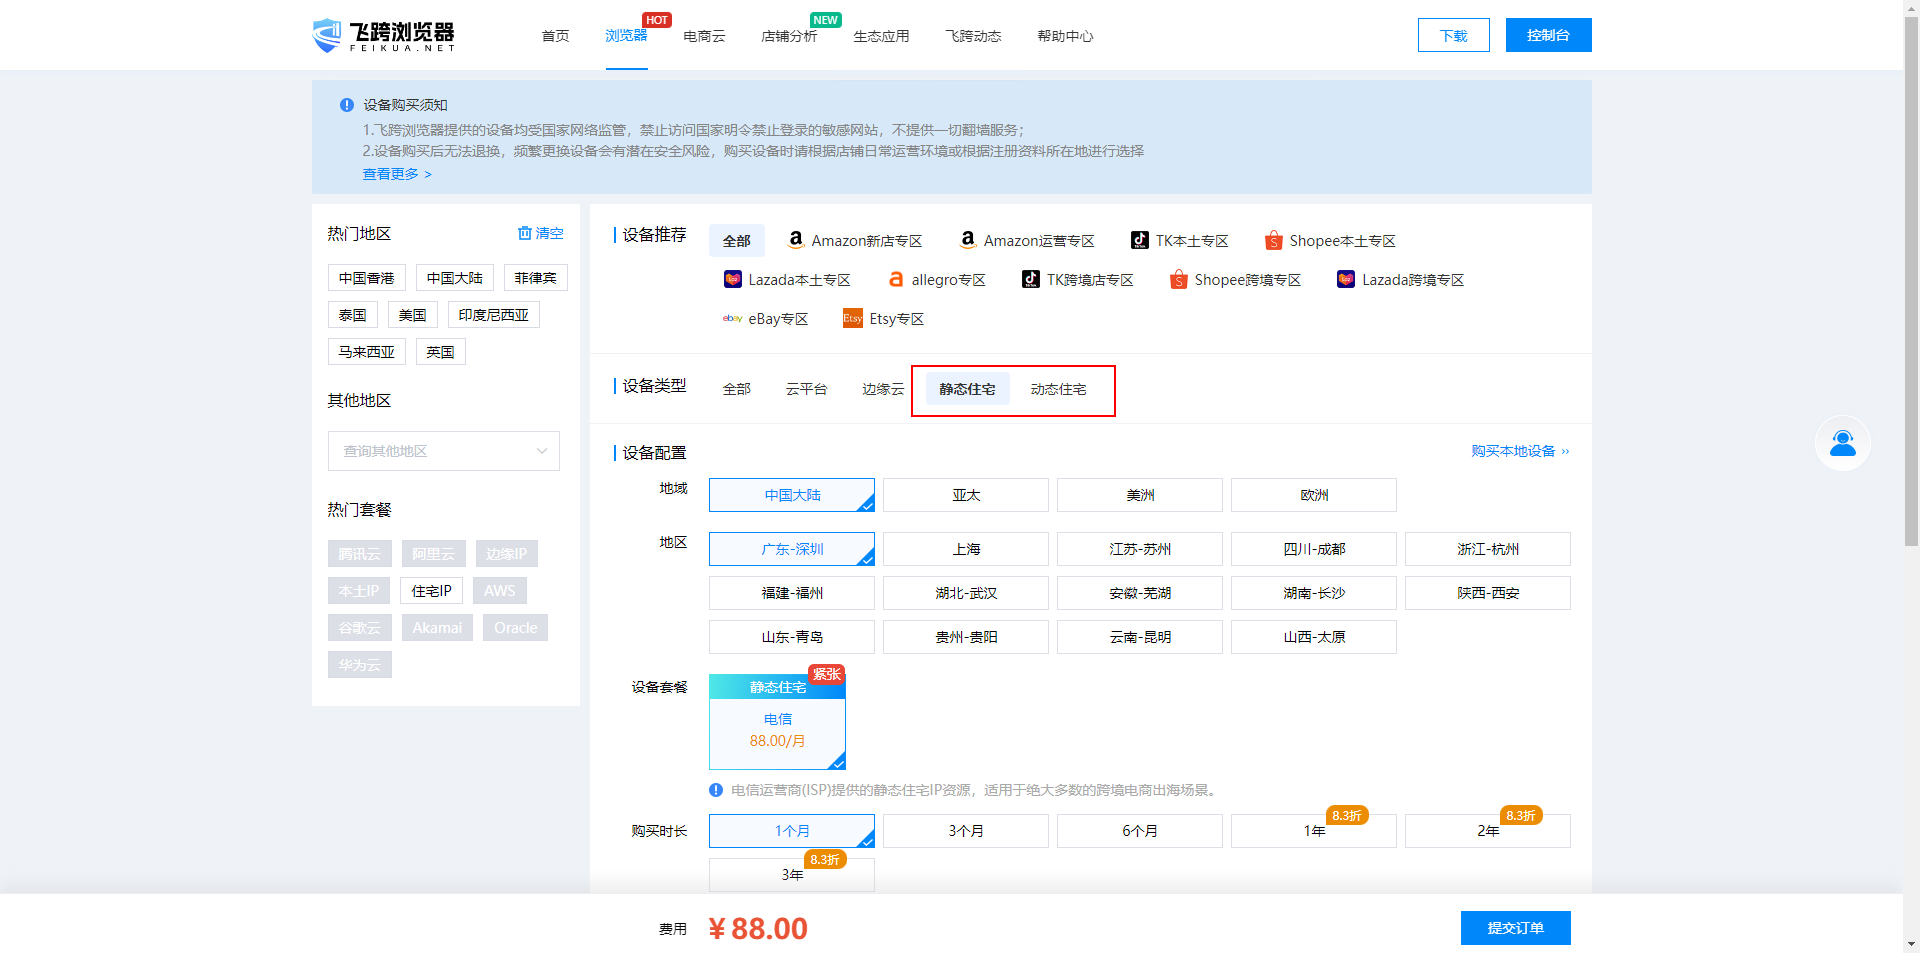Open 浏览器 navigation tab
This screenshot has height=953, width=1920.
coord(626,36)
